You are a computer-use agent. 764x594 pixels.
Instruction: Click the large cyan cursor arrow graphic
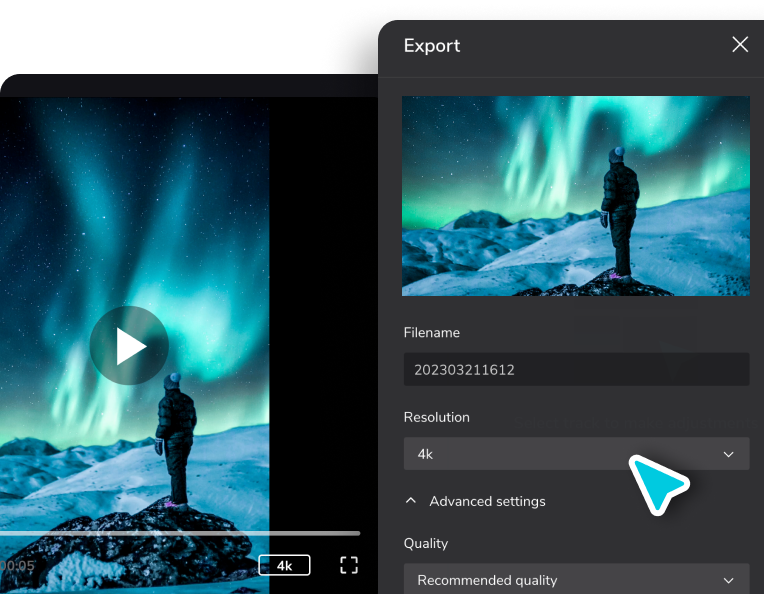[657, 483]
